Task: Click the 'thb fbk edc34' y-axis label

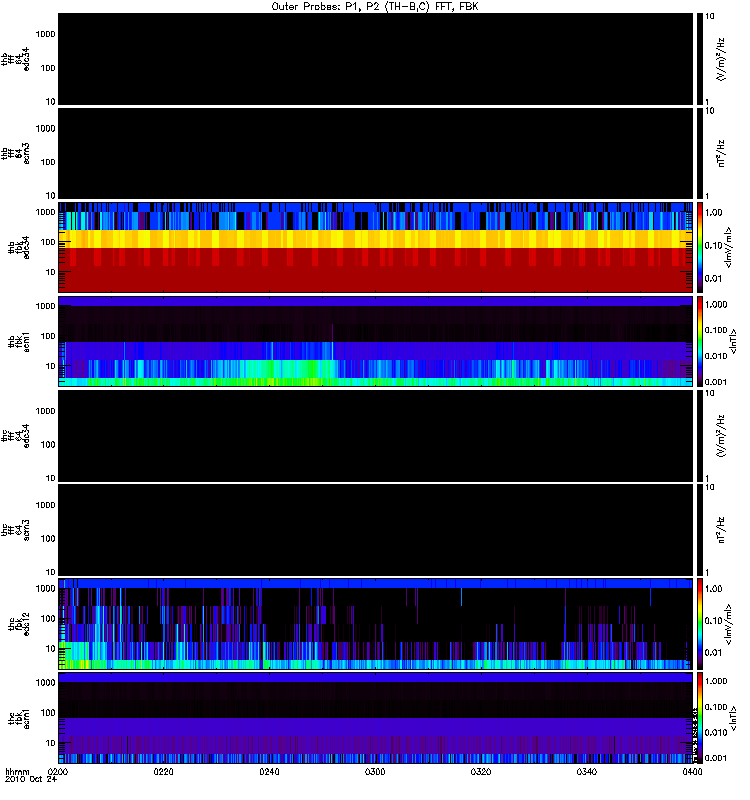Action: point(19,247)
